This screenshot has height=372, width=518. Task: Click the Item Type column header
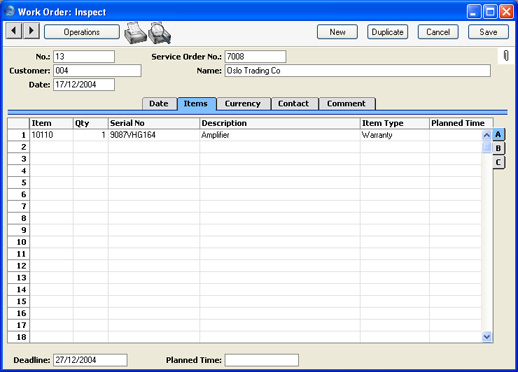pos(395,123)
